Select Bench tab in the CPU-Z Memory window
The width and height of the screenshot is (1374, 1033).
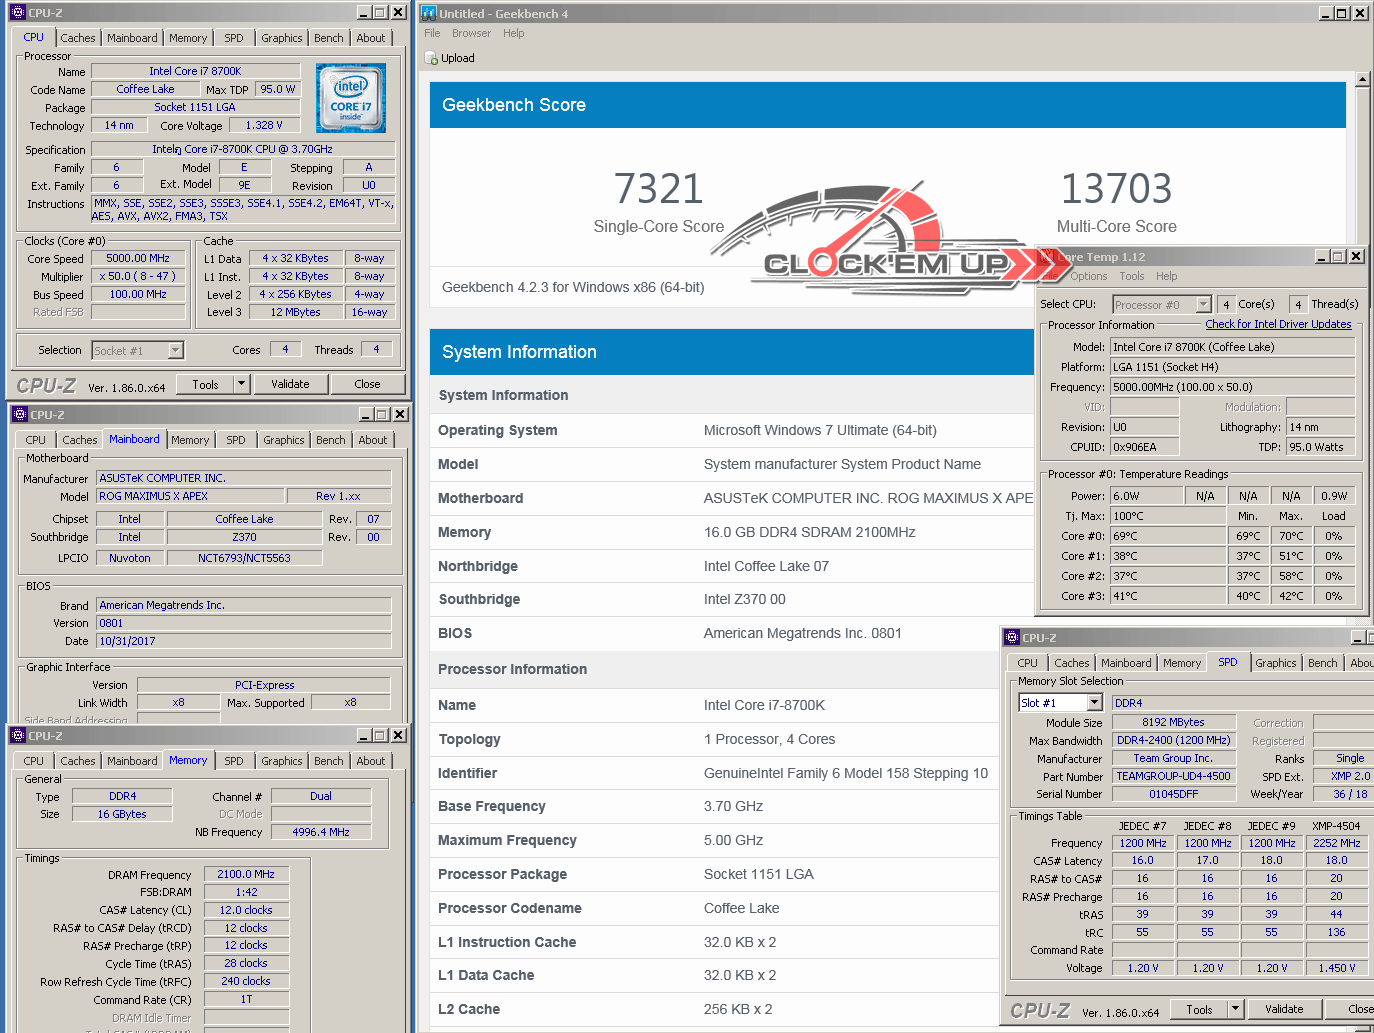pyautogui.click(x=328, y=761)
